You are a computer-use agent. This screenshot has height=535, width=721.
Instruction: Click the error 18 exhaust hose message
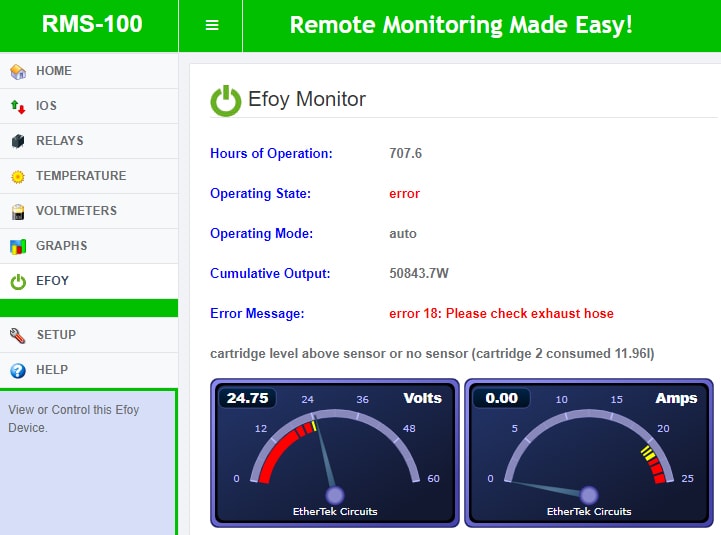[501, 313]
